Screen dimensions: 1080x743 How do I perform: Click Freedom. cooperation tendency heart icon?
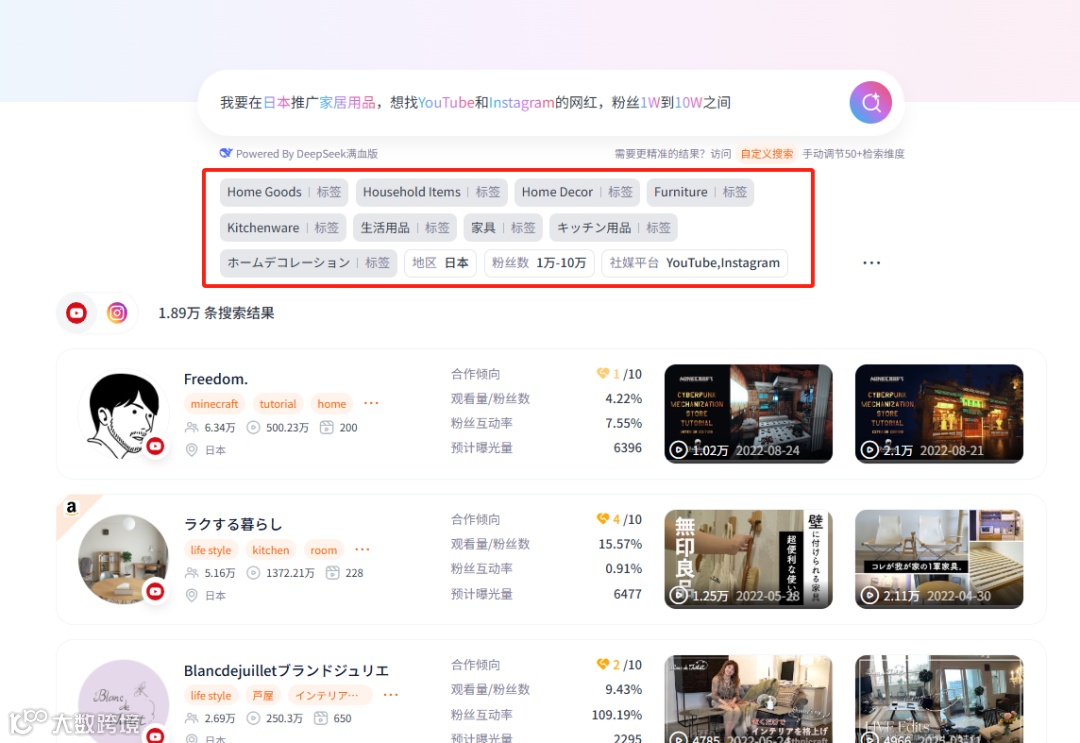[603, 373]
